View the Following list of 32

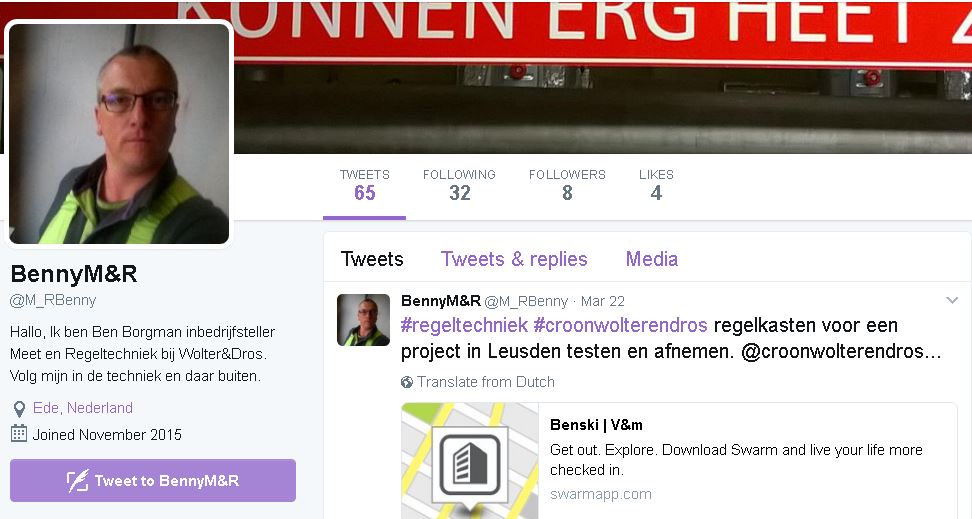click(459, 185)
